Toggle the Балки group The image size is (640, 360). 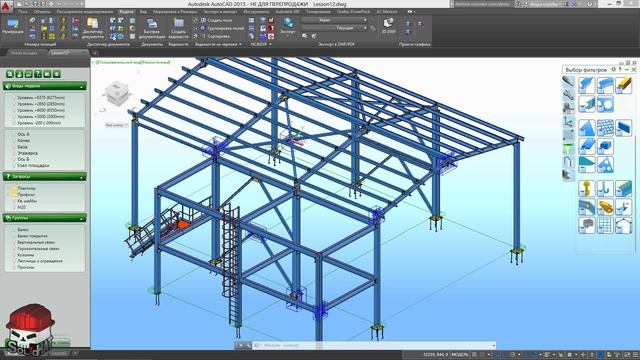[23, 230]
